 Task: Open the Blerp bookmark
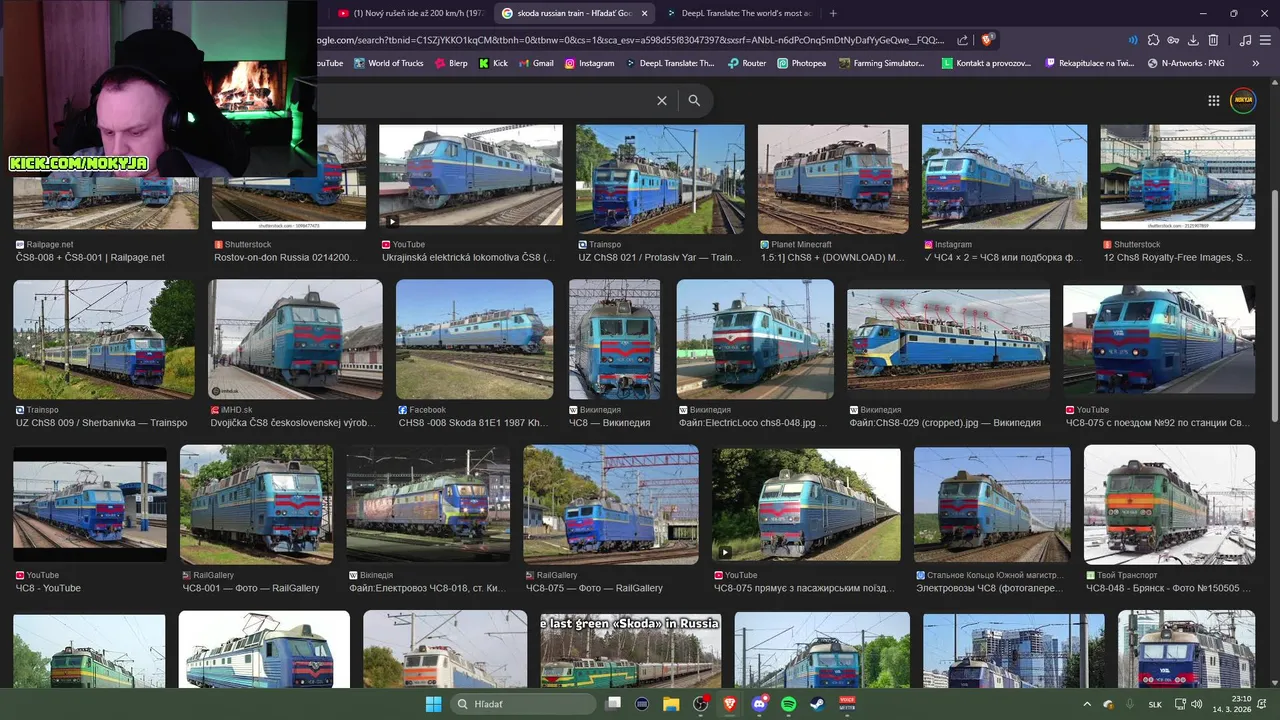450,63
